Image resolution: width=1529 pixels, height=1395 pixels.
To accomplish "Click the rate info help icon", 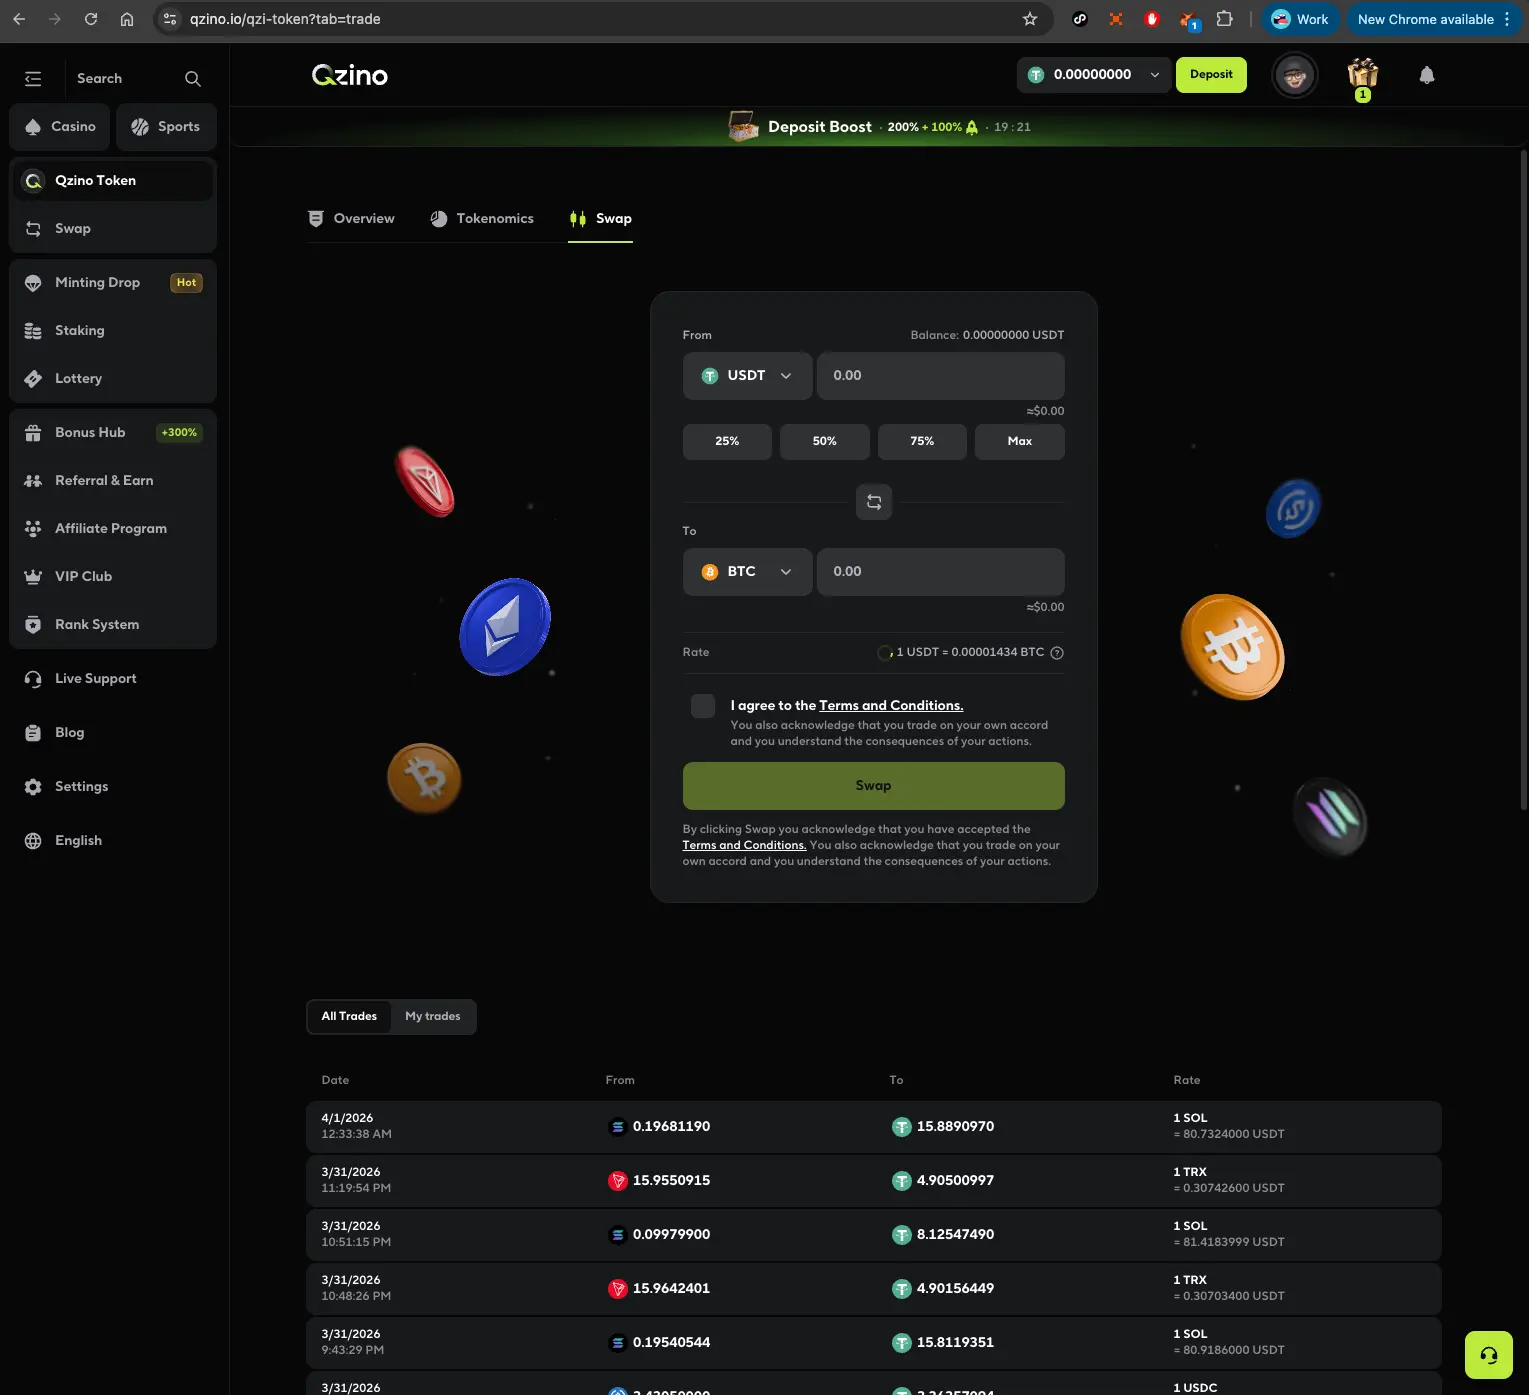I will pos(1057,653).
